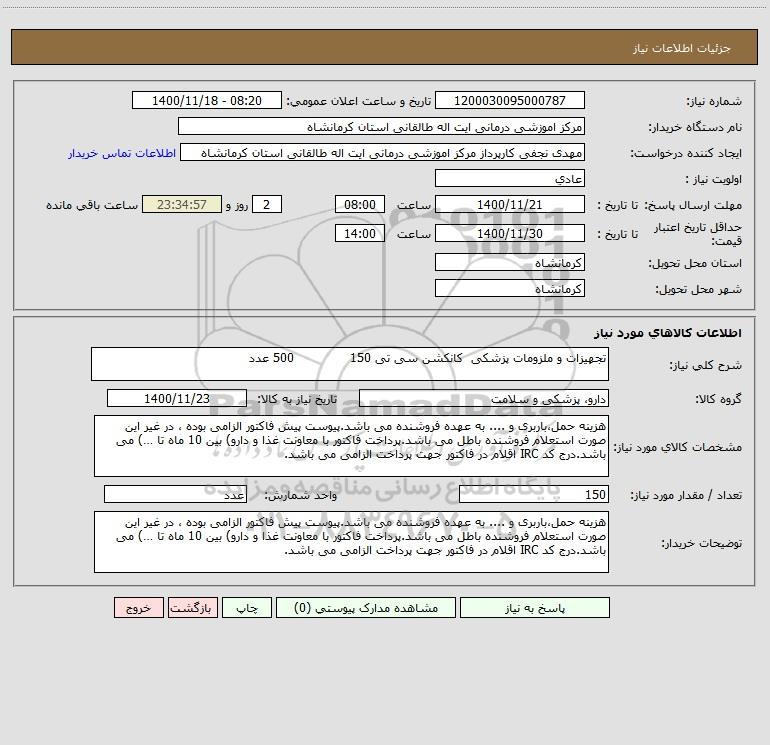Click the شهر محل تحویل field کرمانشاه
Image resolution: width=770 pixels, height=745 pixels.
click(510, 288)
